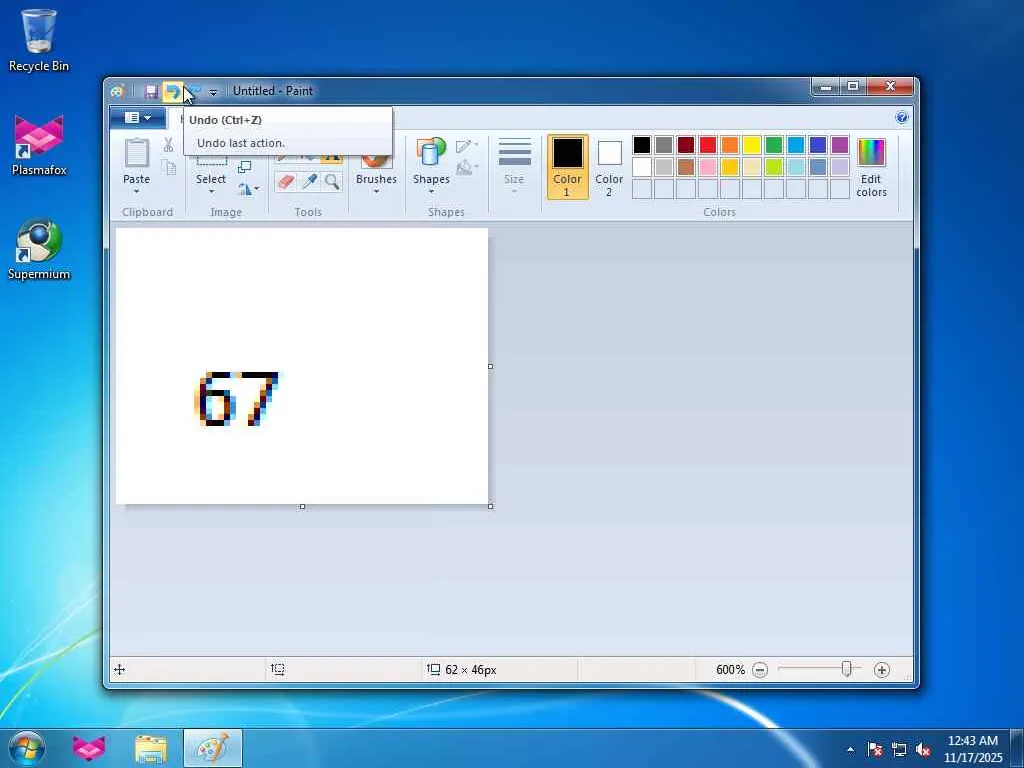Click the Action Center flag tray icon

875,749
